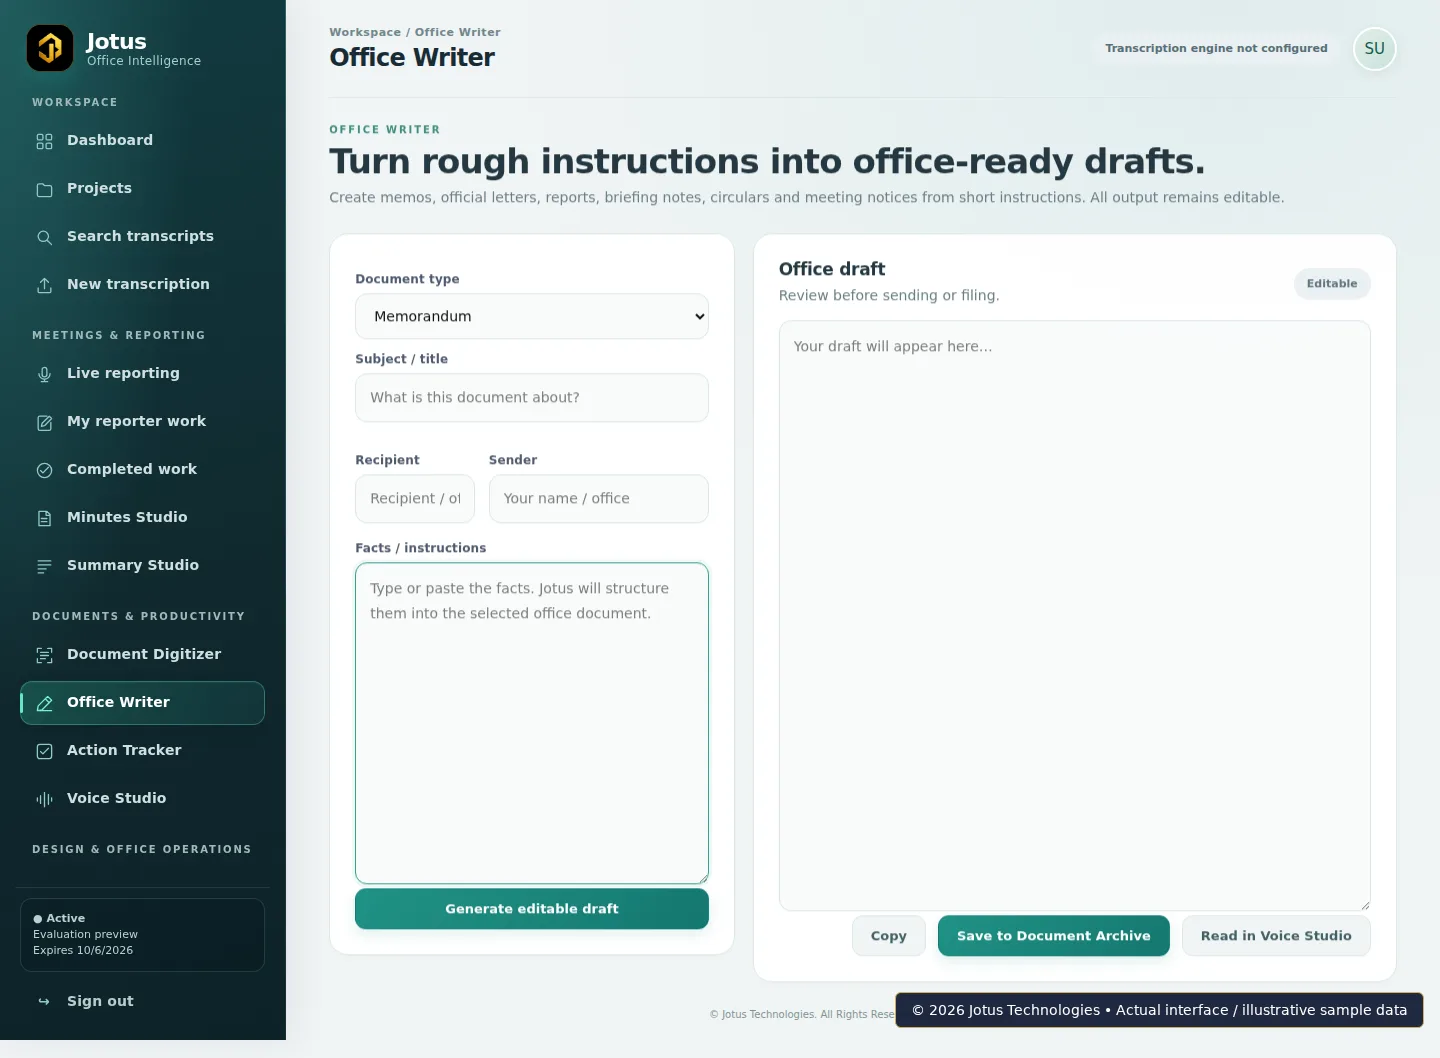Save to Document Archive
The image size is (1440, 1058).
1053,936
